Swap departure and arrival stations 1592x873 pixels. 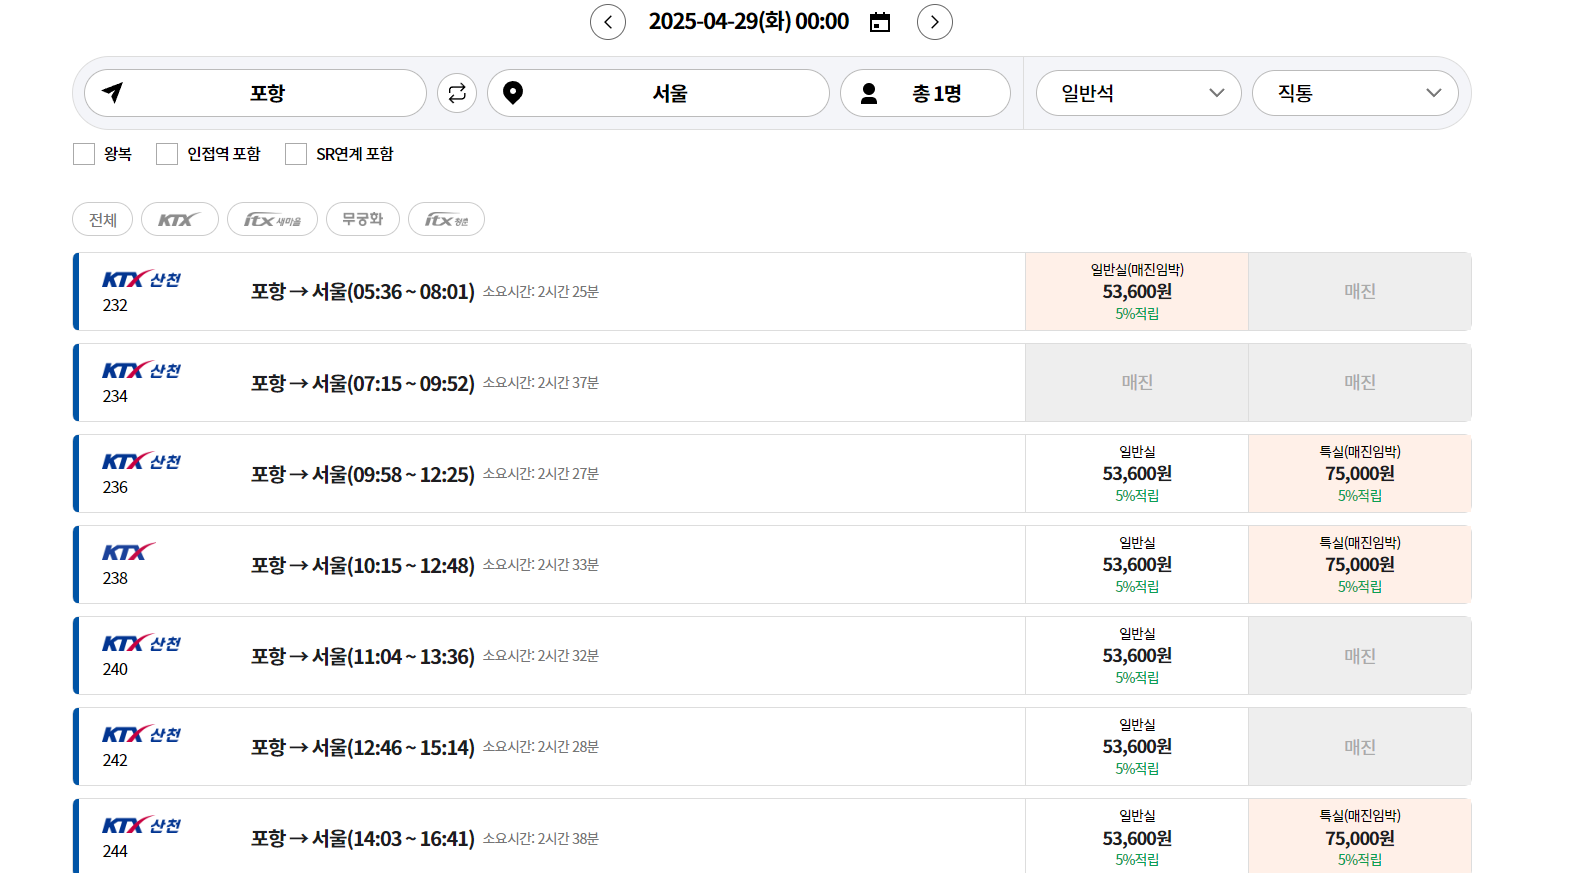click(x=457, y=93)
